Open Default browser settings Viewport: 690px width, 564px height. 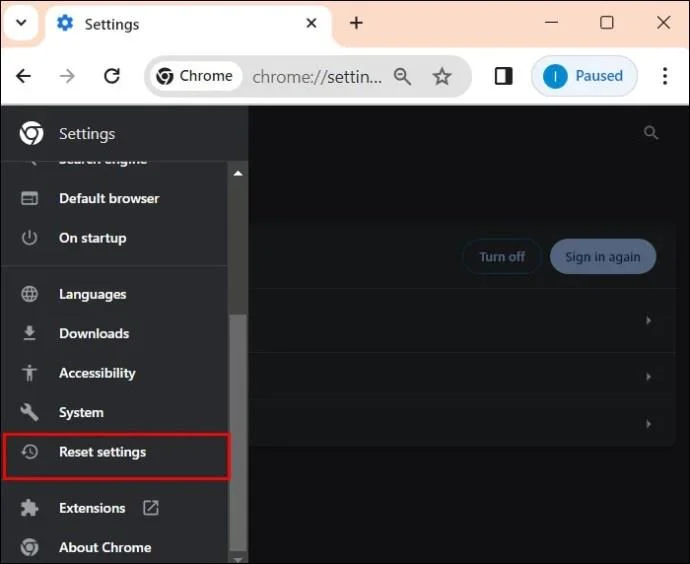pos(114,198)
